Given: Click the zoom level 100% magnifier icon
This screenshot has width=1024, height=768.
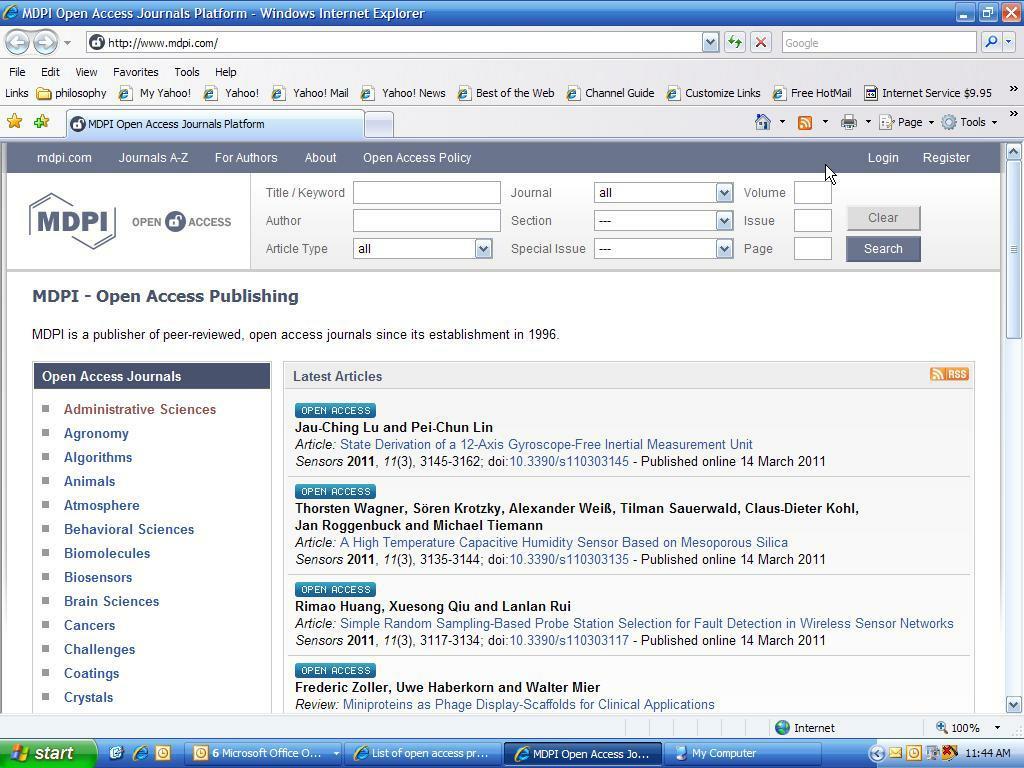Looking at the screenshot, I should coord(942,728).
